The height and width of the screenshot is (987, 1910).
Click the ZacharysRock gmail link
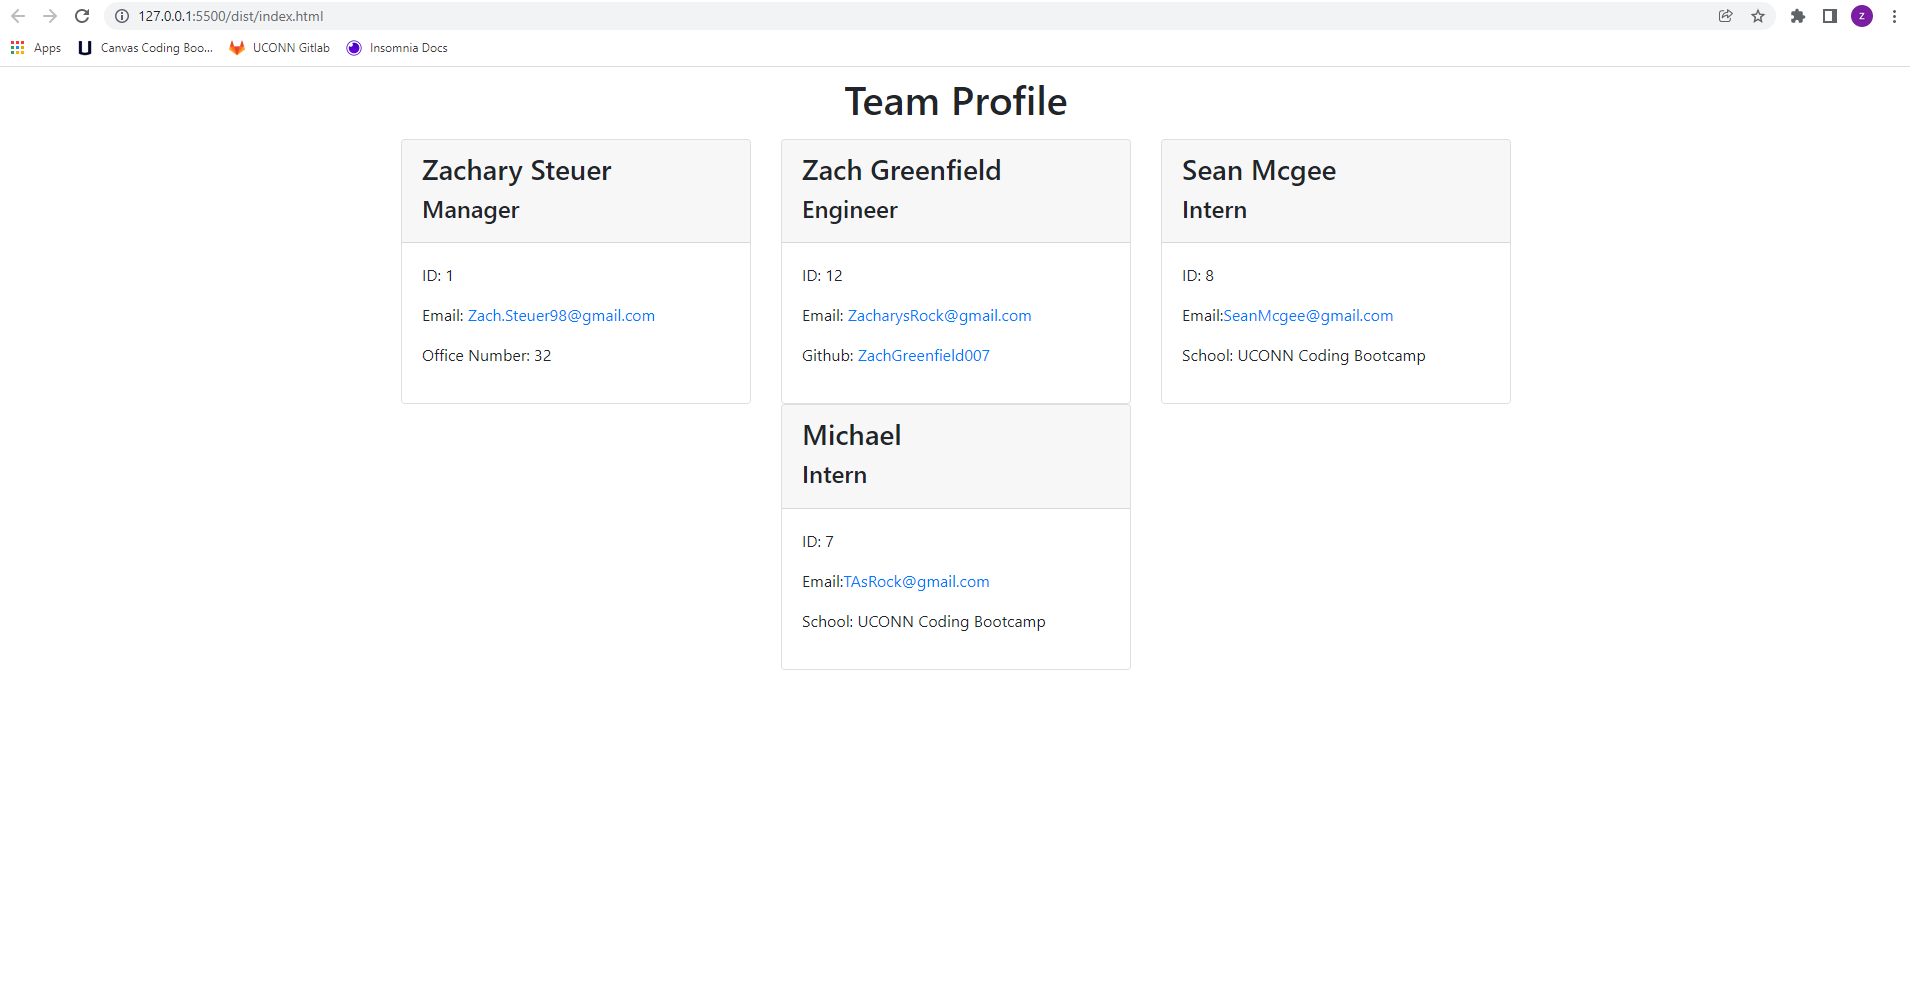939,315
